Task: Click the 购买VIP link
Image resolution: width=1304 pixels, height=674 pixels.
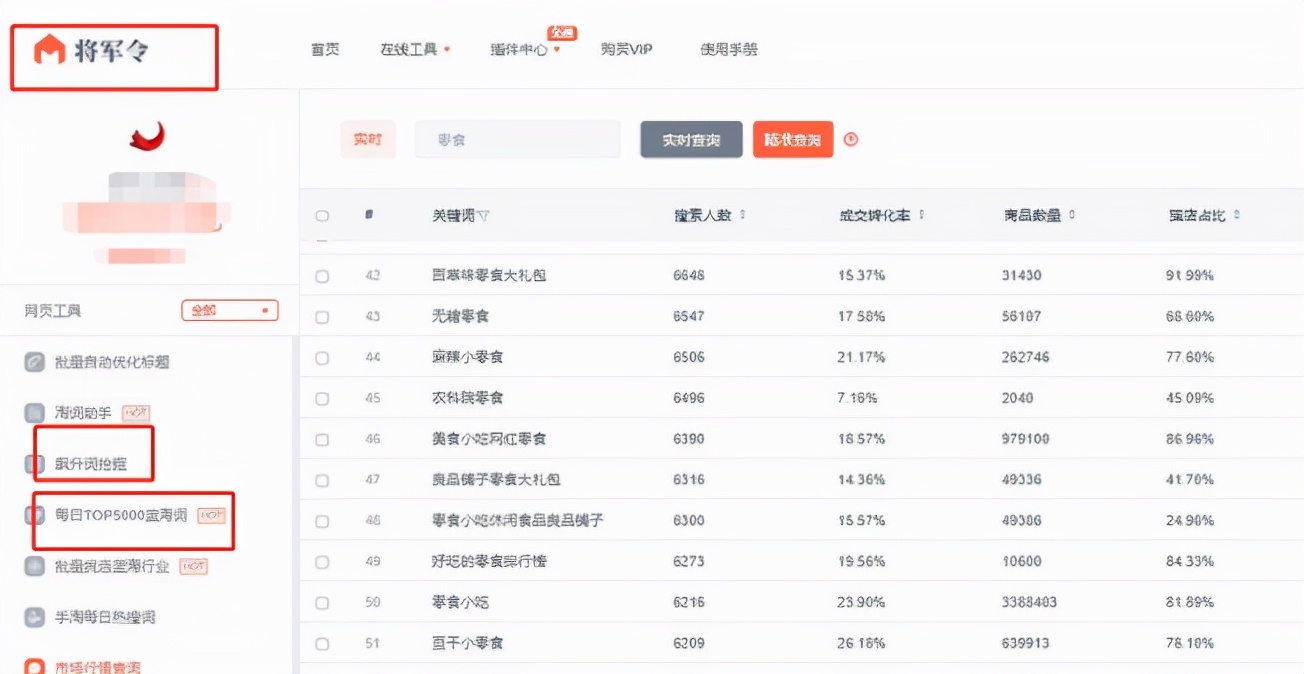Action: [624, 49]
